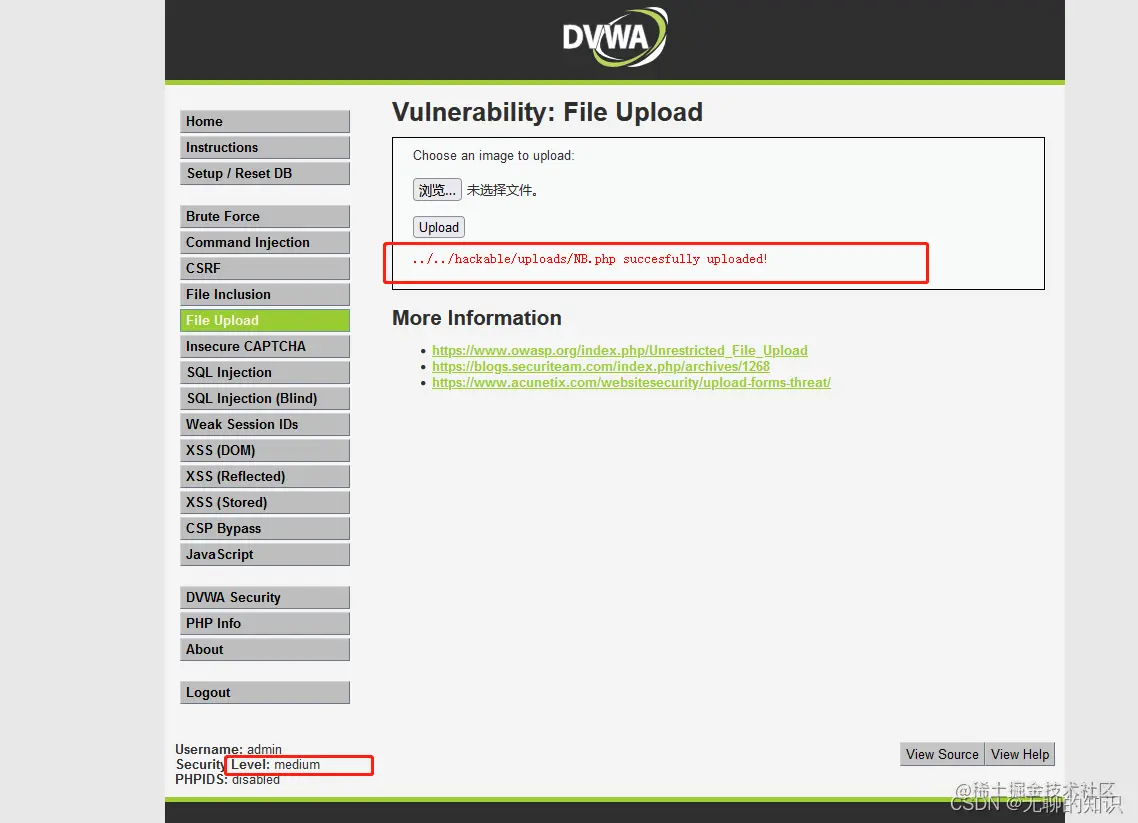Viewport: 1138px width, 823px height.
Task: Click the 'More Information' heading
Action: click(477, 318)
